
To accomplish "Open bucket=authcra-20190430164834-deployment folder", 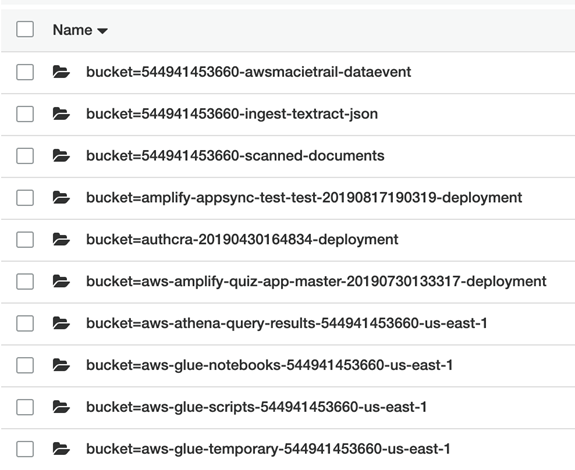I will 242,240.
